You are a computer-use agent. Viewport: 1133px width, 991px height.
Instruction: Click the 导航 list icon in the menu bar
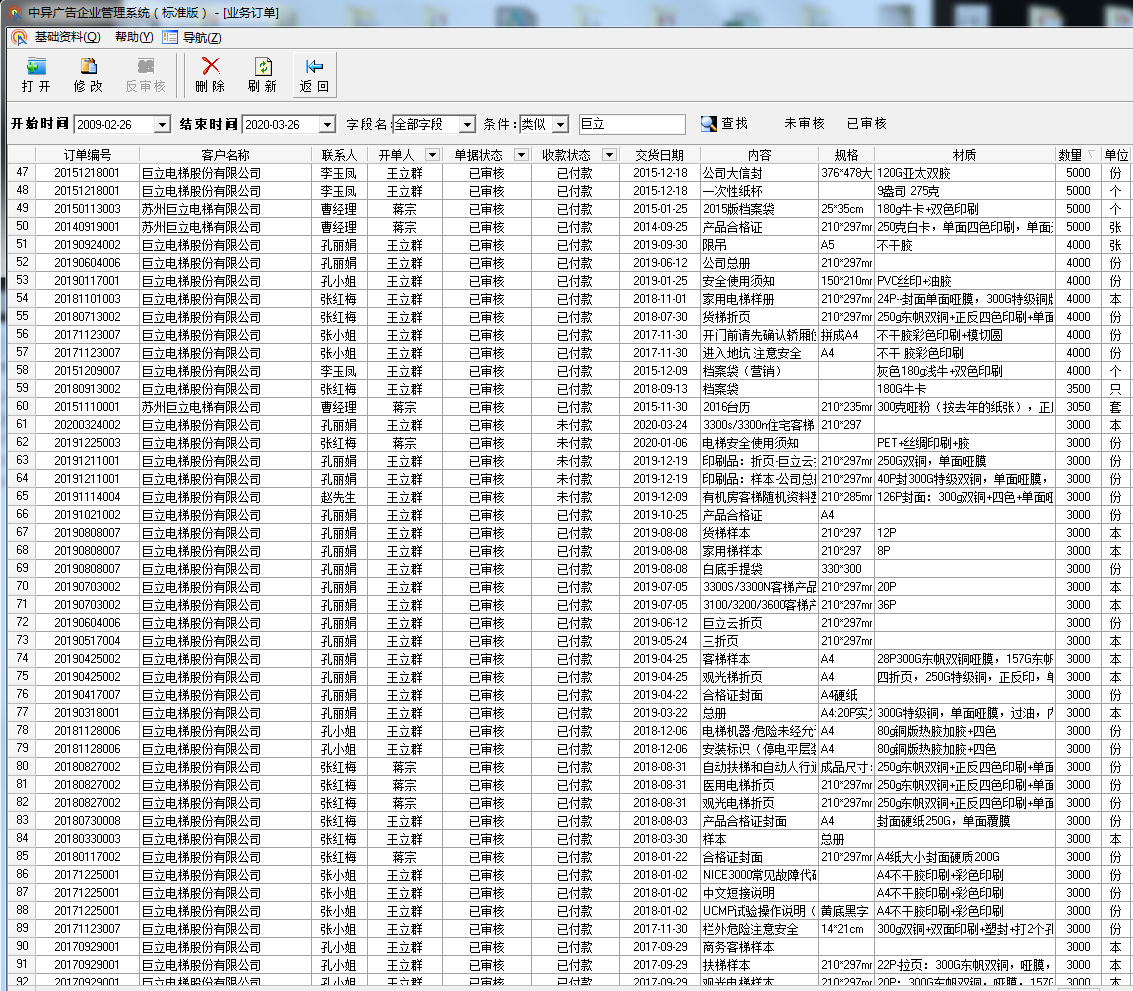click(170, 37)
